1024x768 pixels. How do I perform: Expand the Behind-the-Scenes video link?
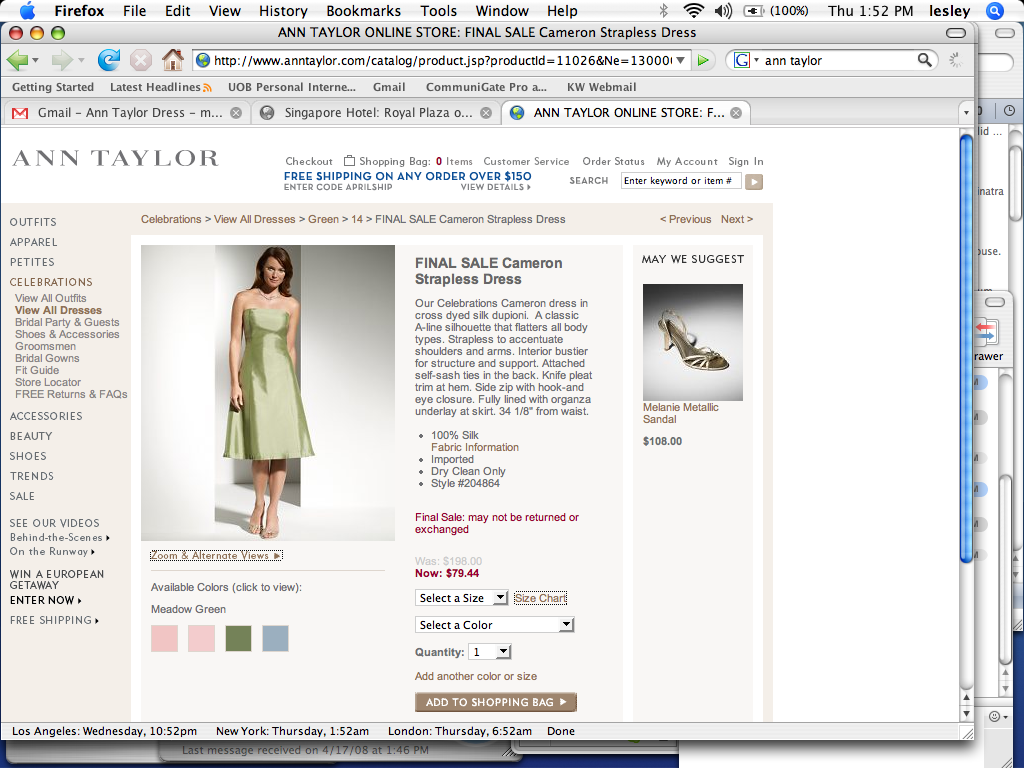click(x=59, y=537)
